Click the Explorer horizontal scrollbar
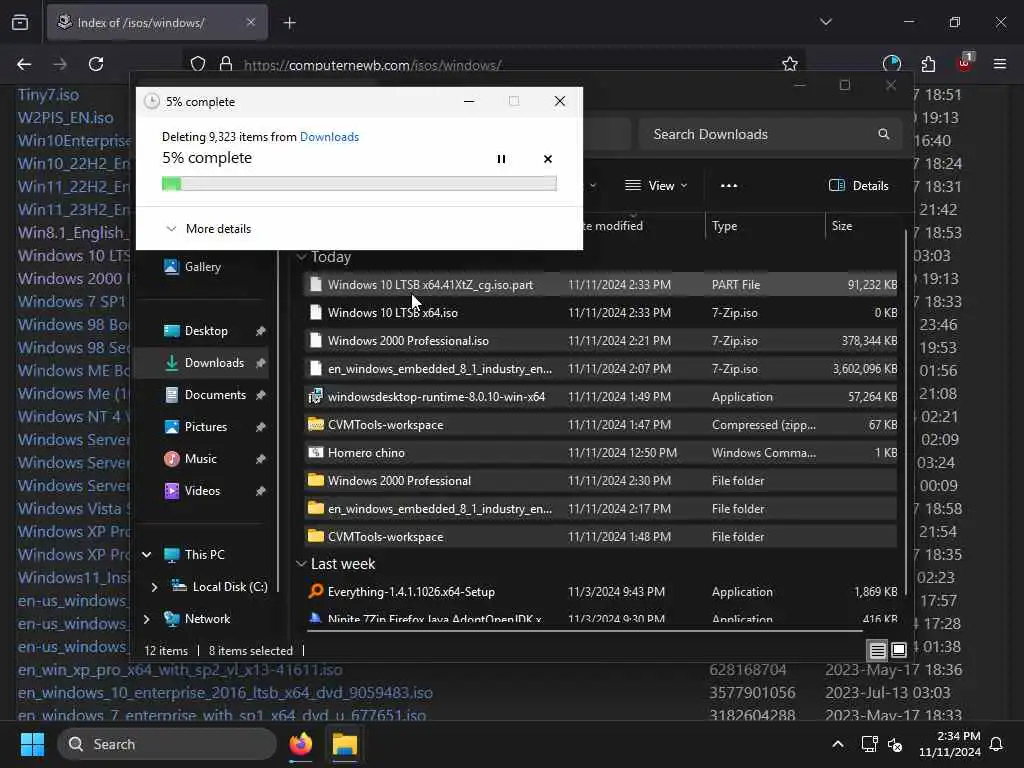This screenshot has width=1024, height=768. [x=584, y=631]
